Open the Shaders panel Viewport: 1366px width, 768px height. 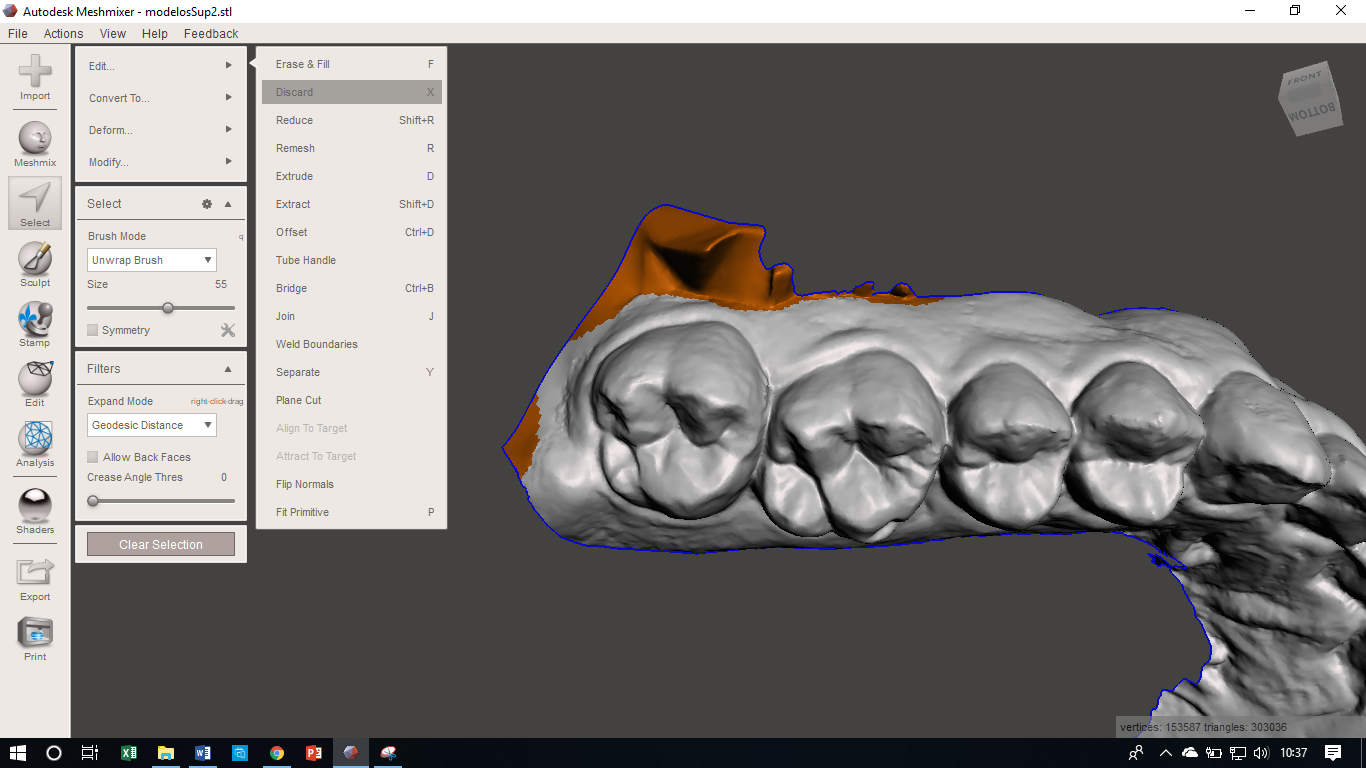(x=35, y=512)
